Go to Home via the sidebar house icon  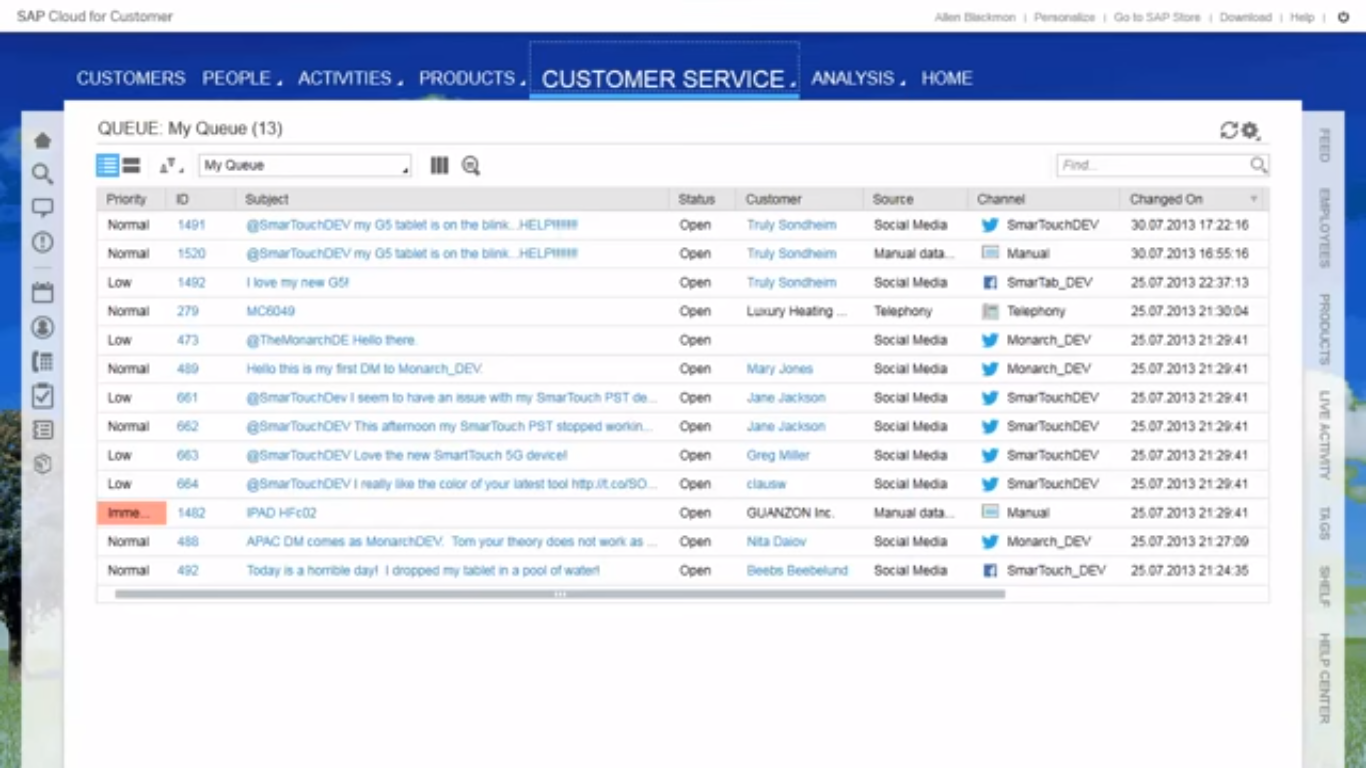(42, 141)
